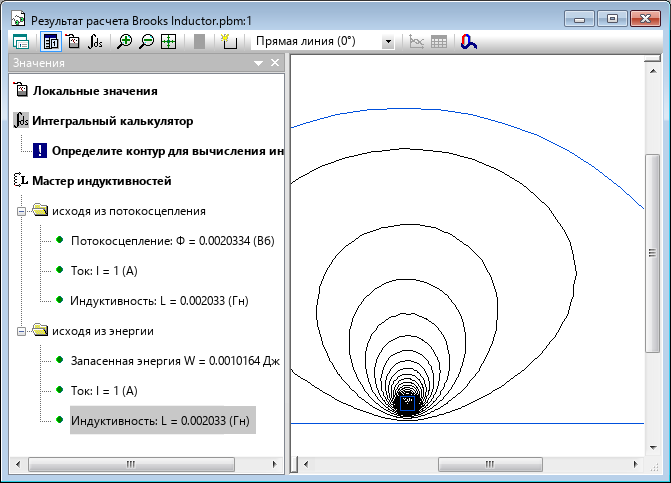Collapse the 'исходя из энергии' branch
Viewport: 671px width, 483px height.
21,331
